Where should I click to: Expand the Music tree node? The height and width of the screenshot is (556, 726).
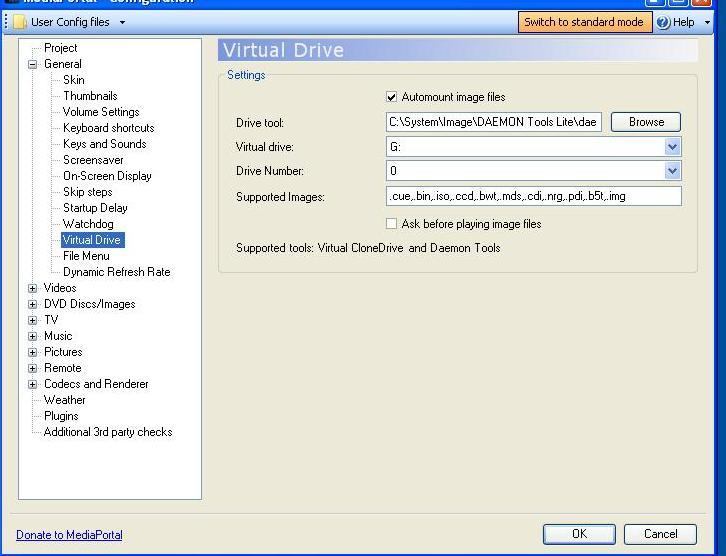tap(32, 337)
